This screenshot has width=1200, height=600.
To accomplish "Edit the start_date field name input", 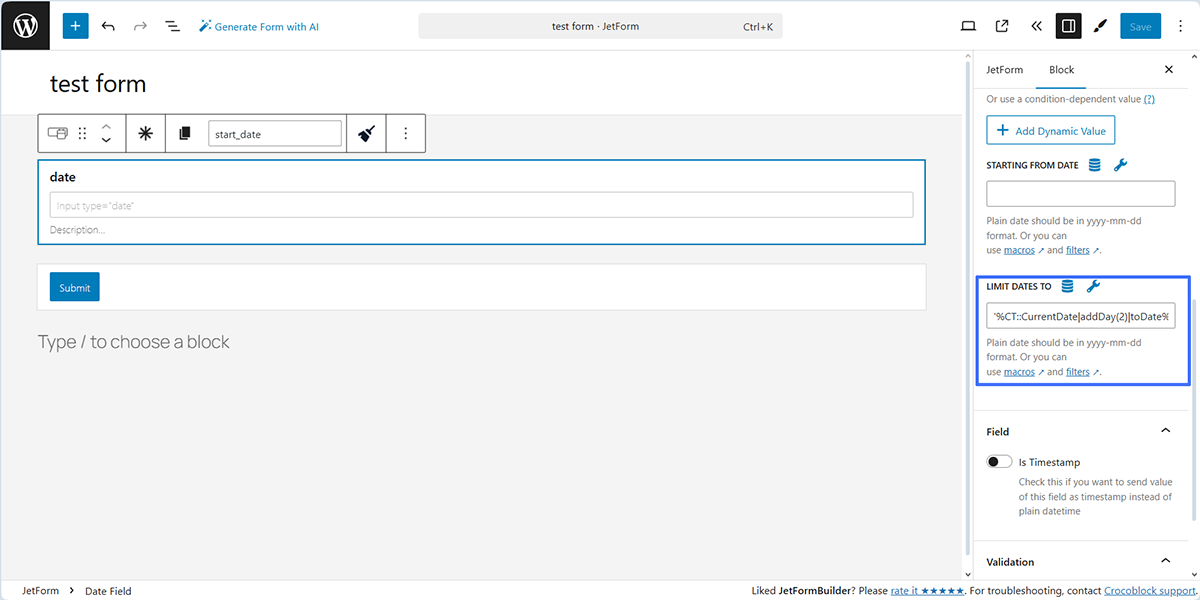I will tap(275, 133).
